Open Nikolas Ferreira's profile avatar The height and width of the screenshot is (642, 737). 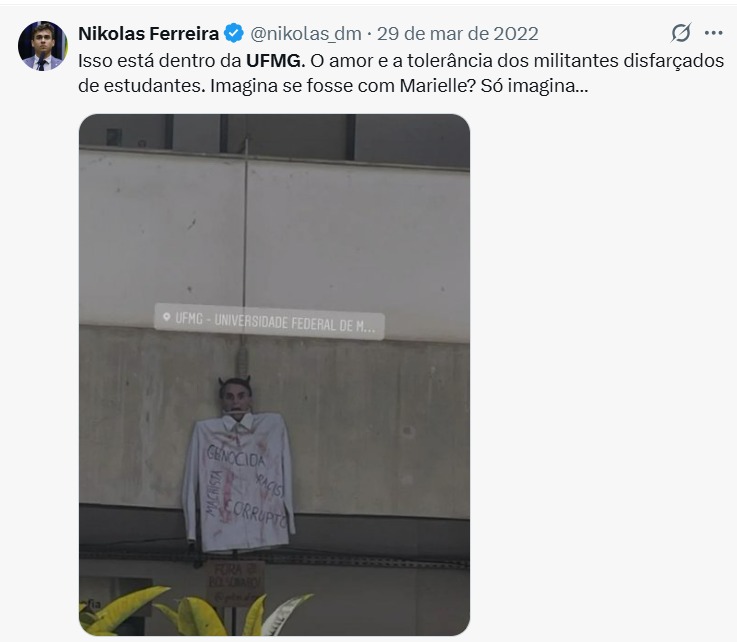[x=43, y=46]
